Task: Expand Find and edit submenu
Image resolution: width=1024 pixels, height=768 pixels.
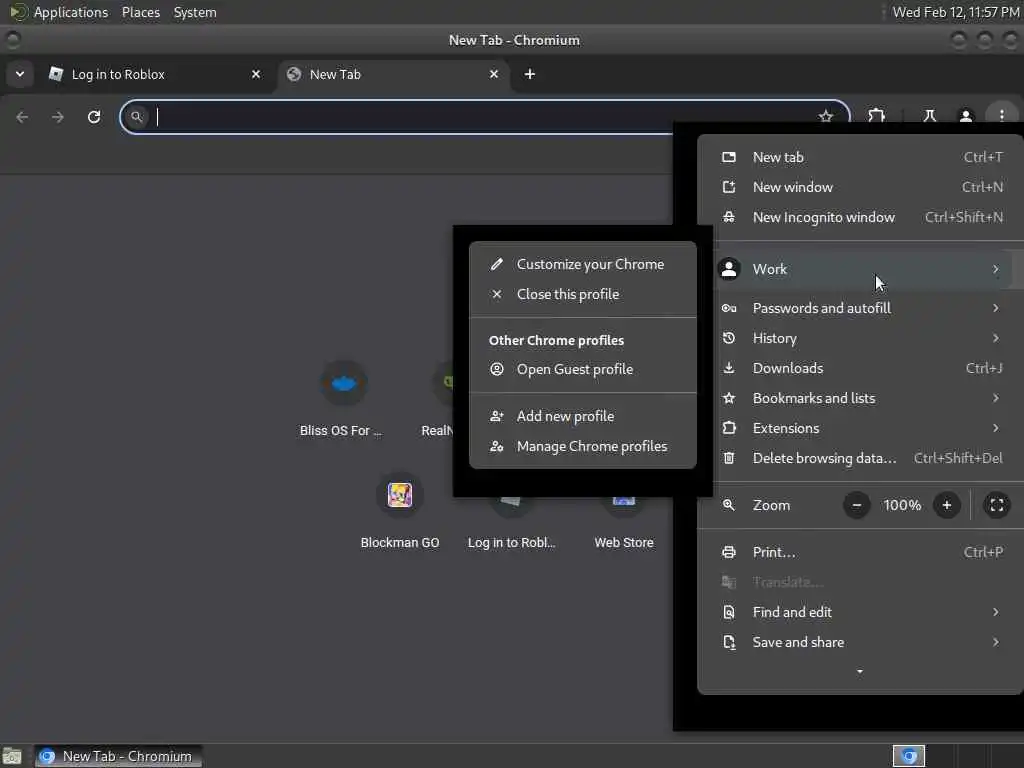Action: [x=862, y=613]
